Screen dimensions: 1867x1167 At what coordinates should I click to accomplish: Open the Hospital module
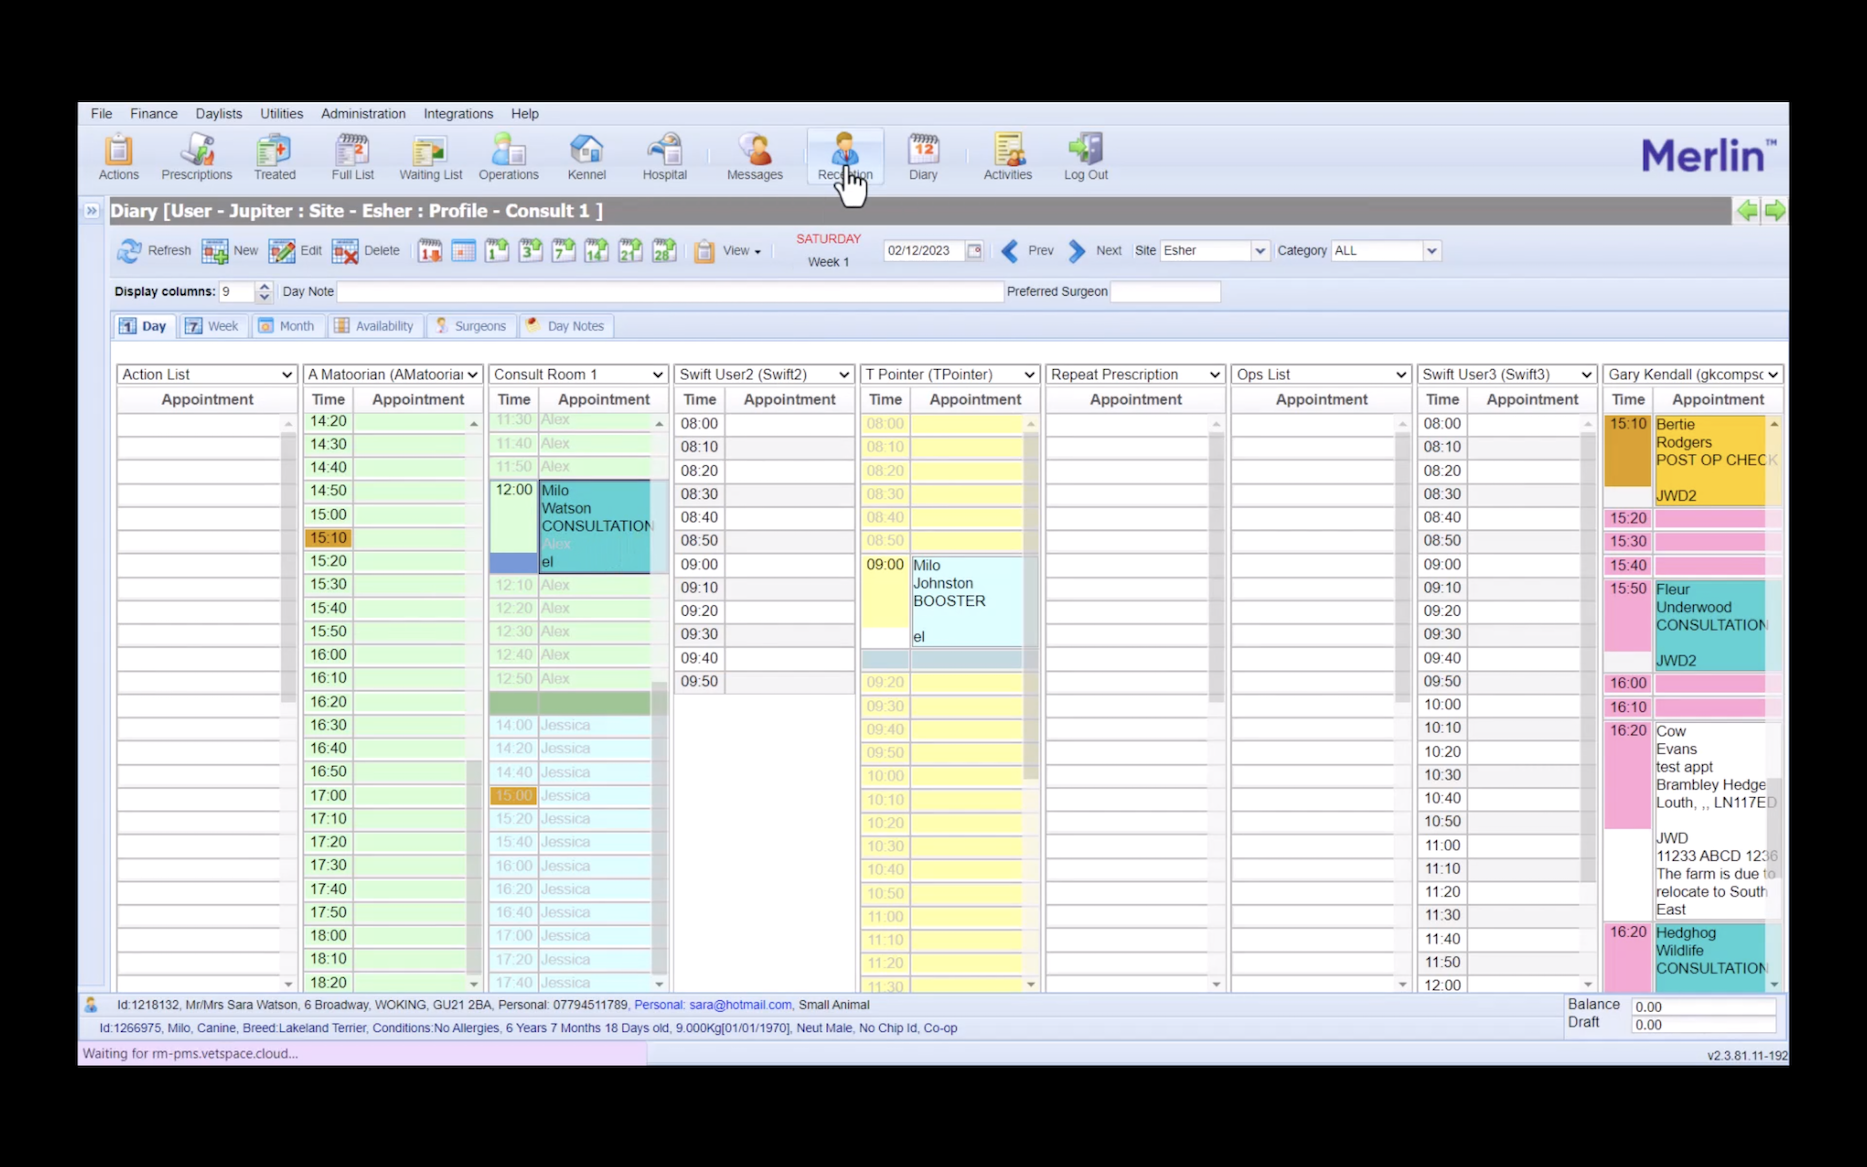point(664,157)
